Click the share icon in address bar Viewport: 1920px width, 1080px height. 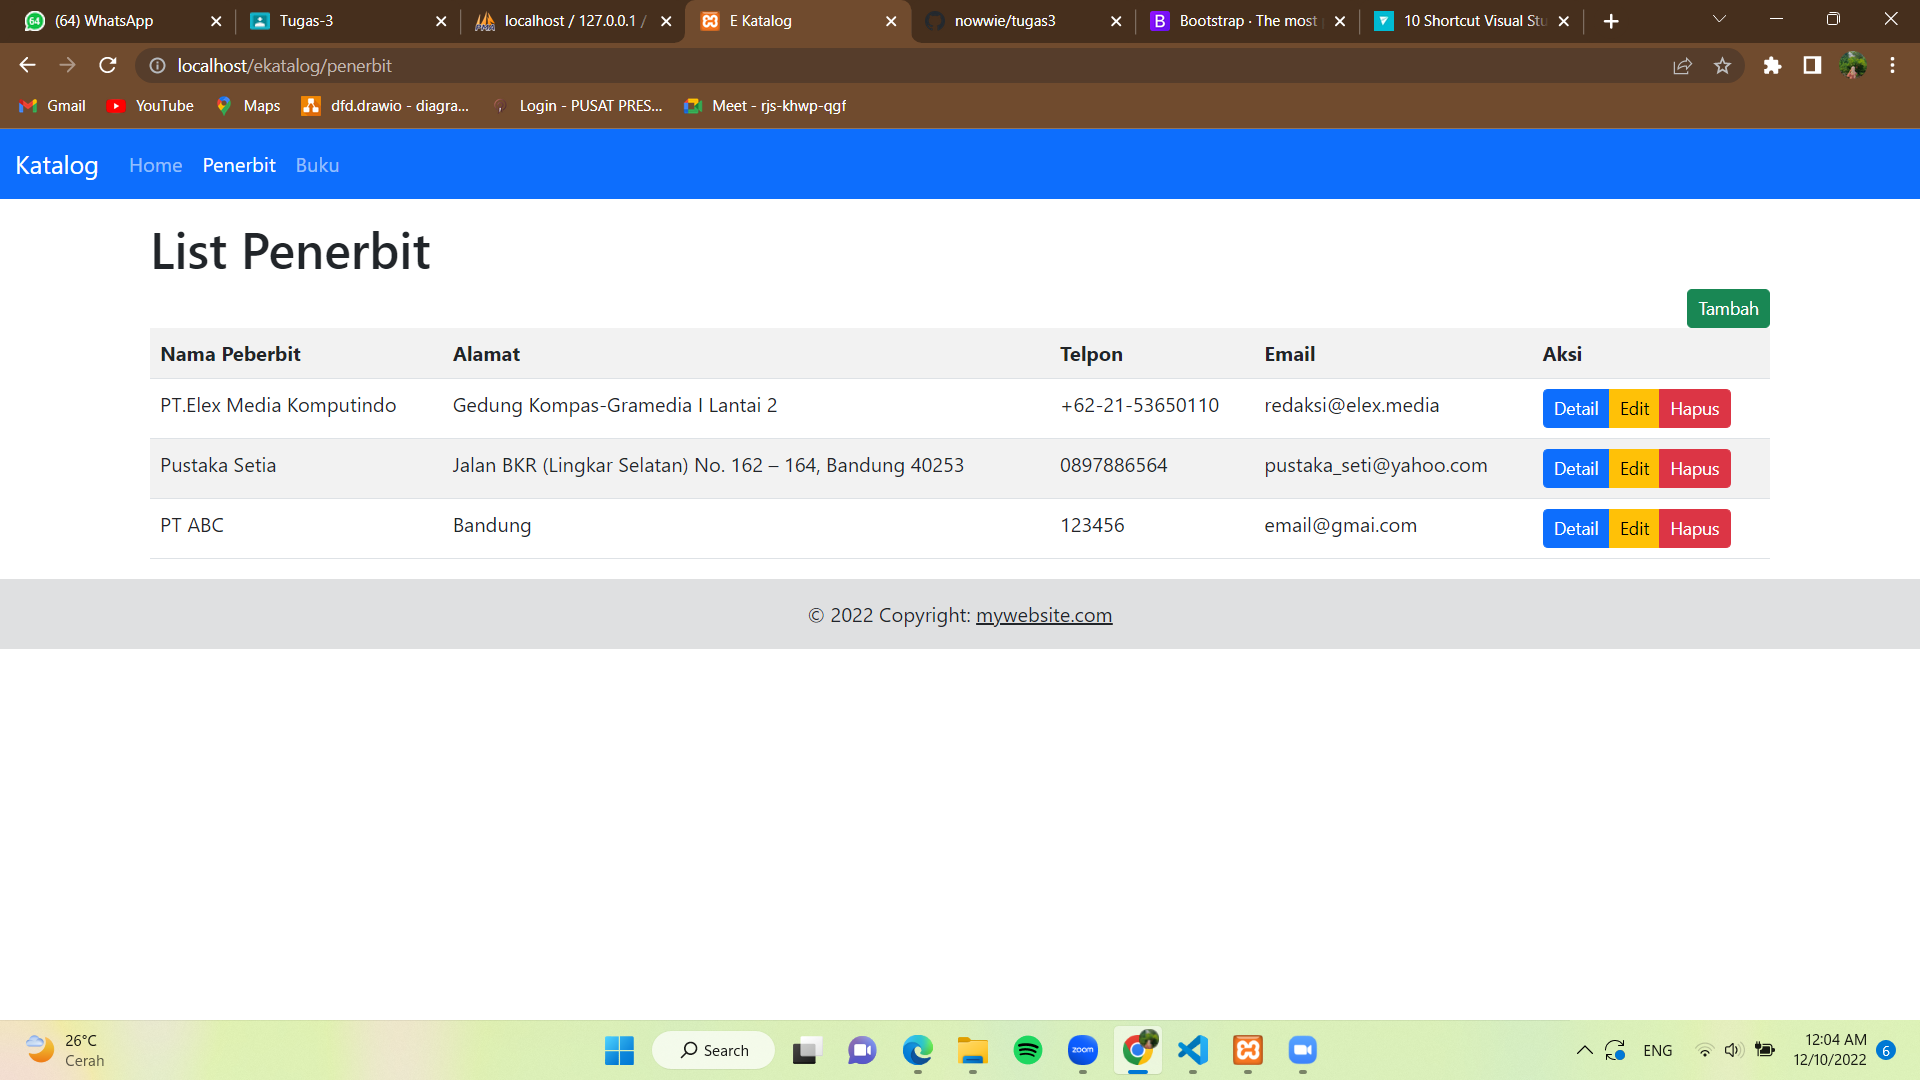point(1683,65)
